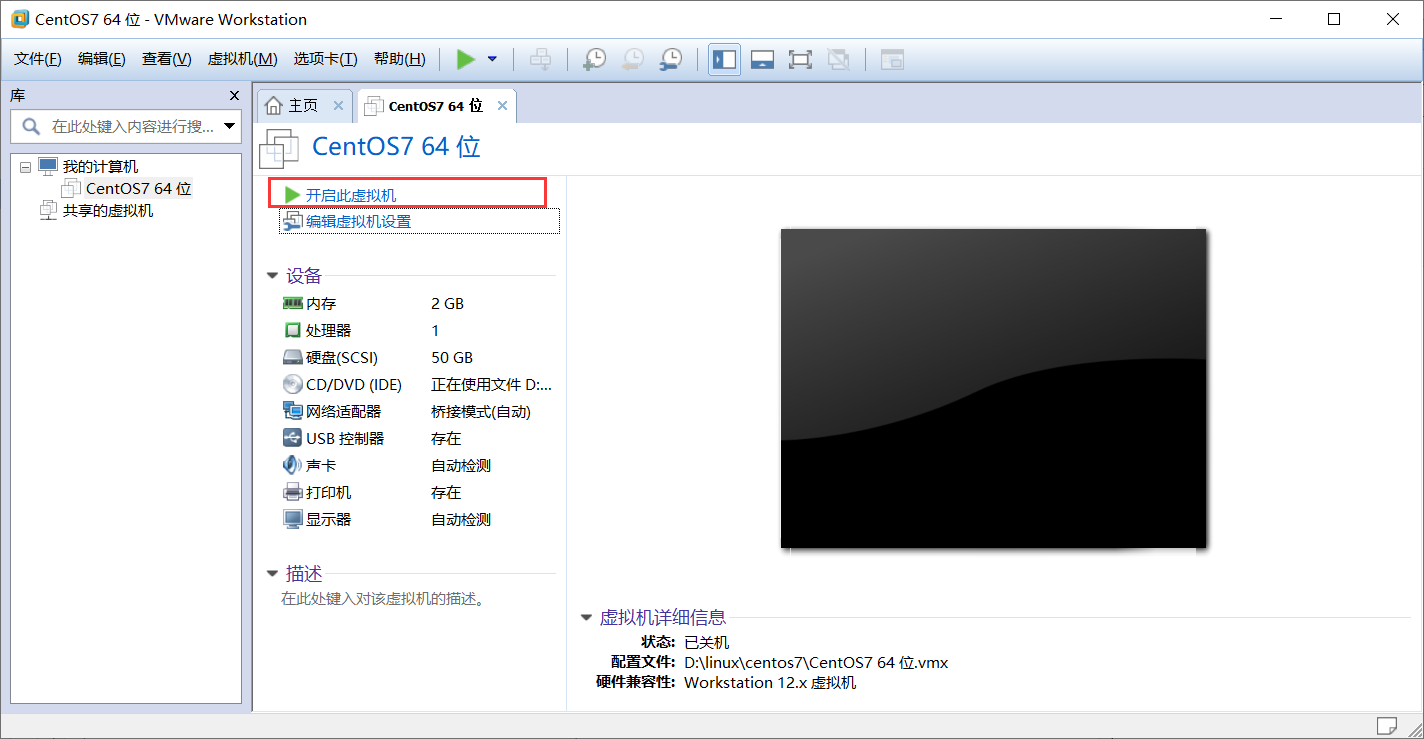Click the Unity mode toolbar icon
The width and height of the screenshot is (1424, 739).
point(838,59)
